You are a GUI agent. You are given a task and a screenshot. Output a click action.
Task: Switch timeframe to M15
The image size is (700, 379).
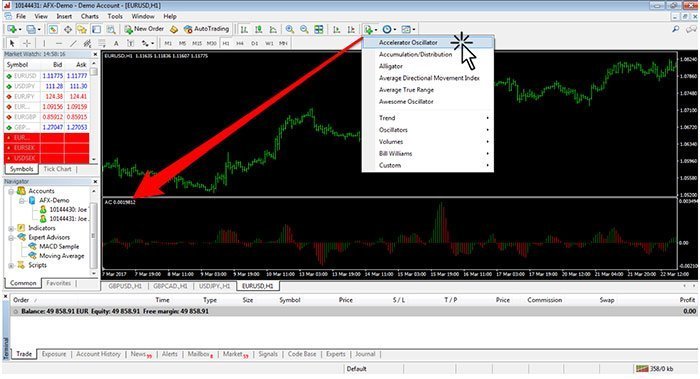197,43
